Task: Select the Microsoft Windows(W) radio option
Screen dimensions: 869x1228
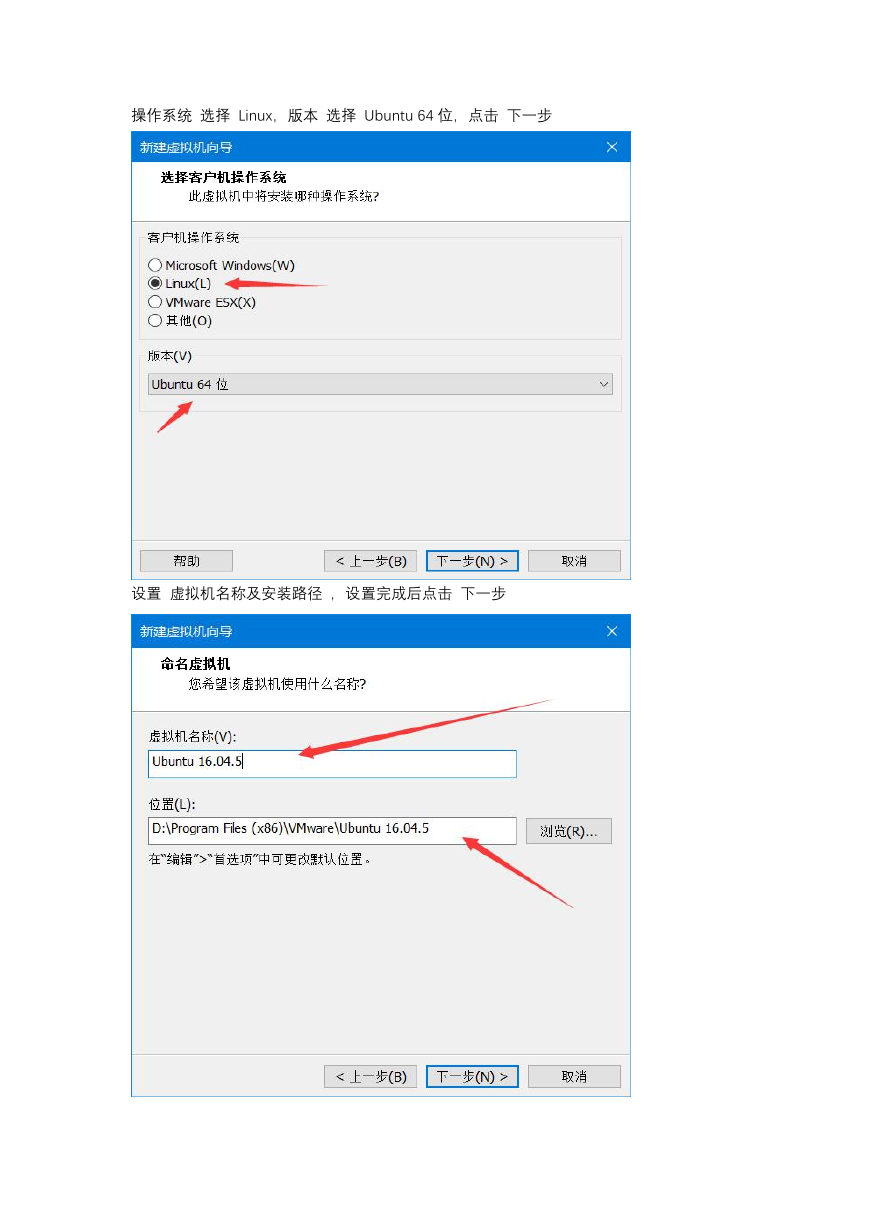Action: click(221, 265)
